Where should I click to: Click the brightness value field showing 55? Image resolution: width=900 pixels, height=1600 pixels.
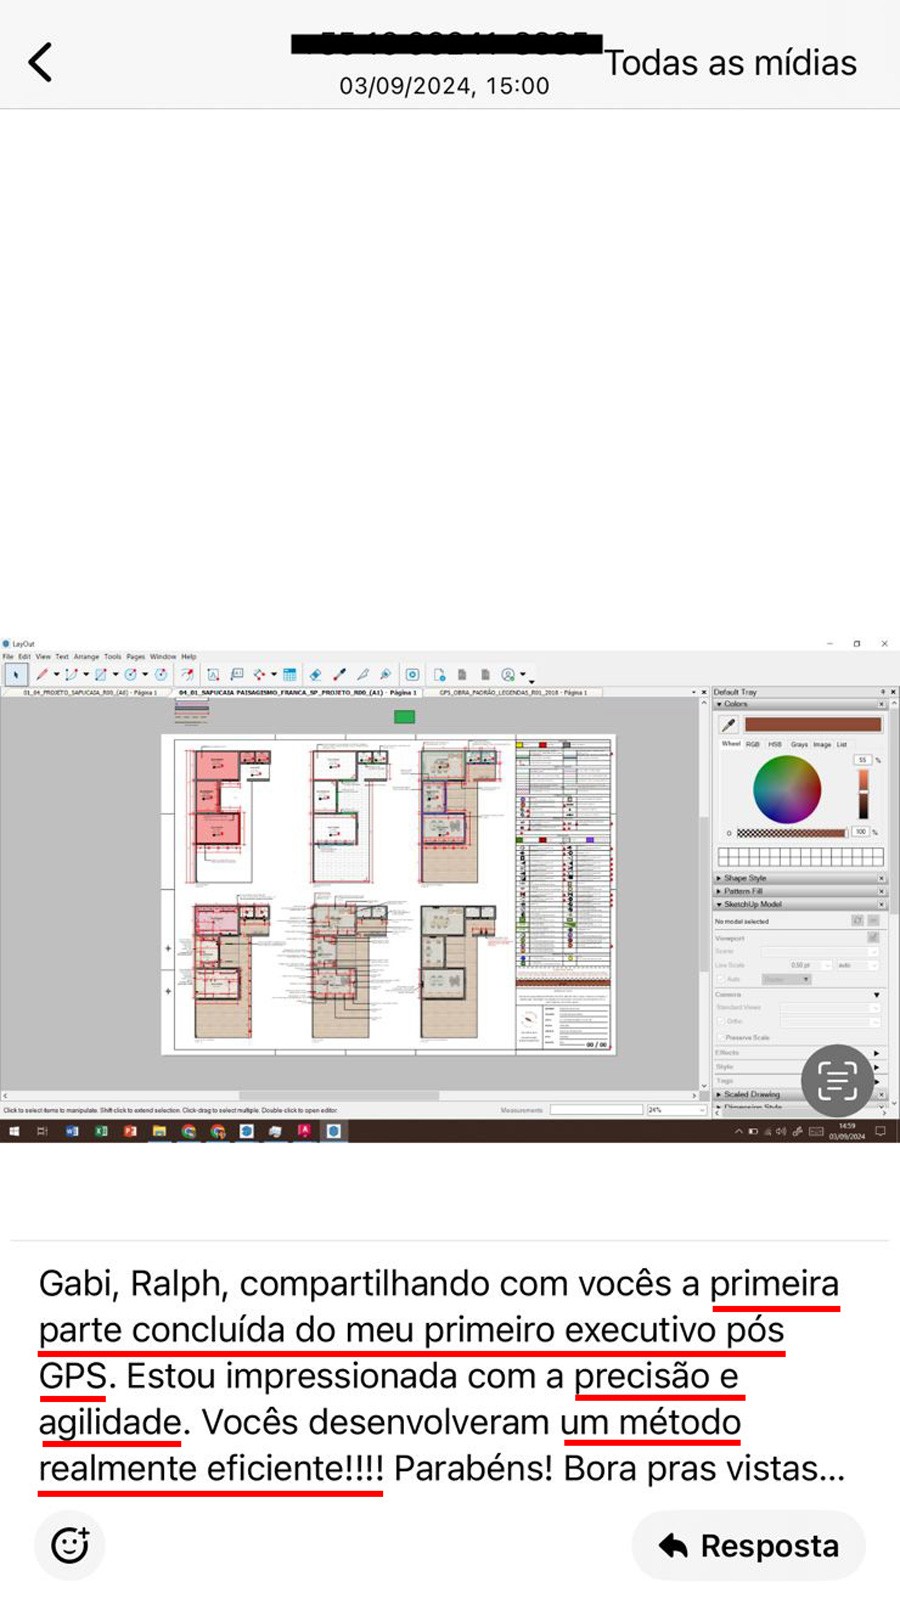[862, 760]
